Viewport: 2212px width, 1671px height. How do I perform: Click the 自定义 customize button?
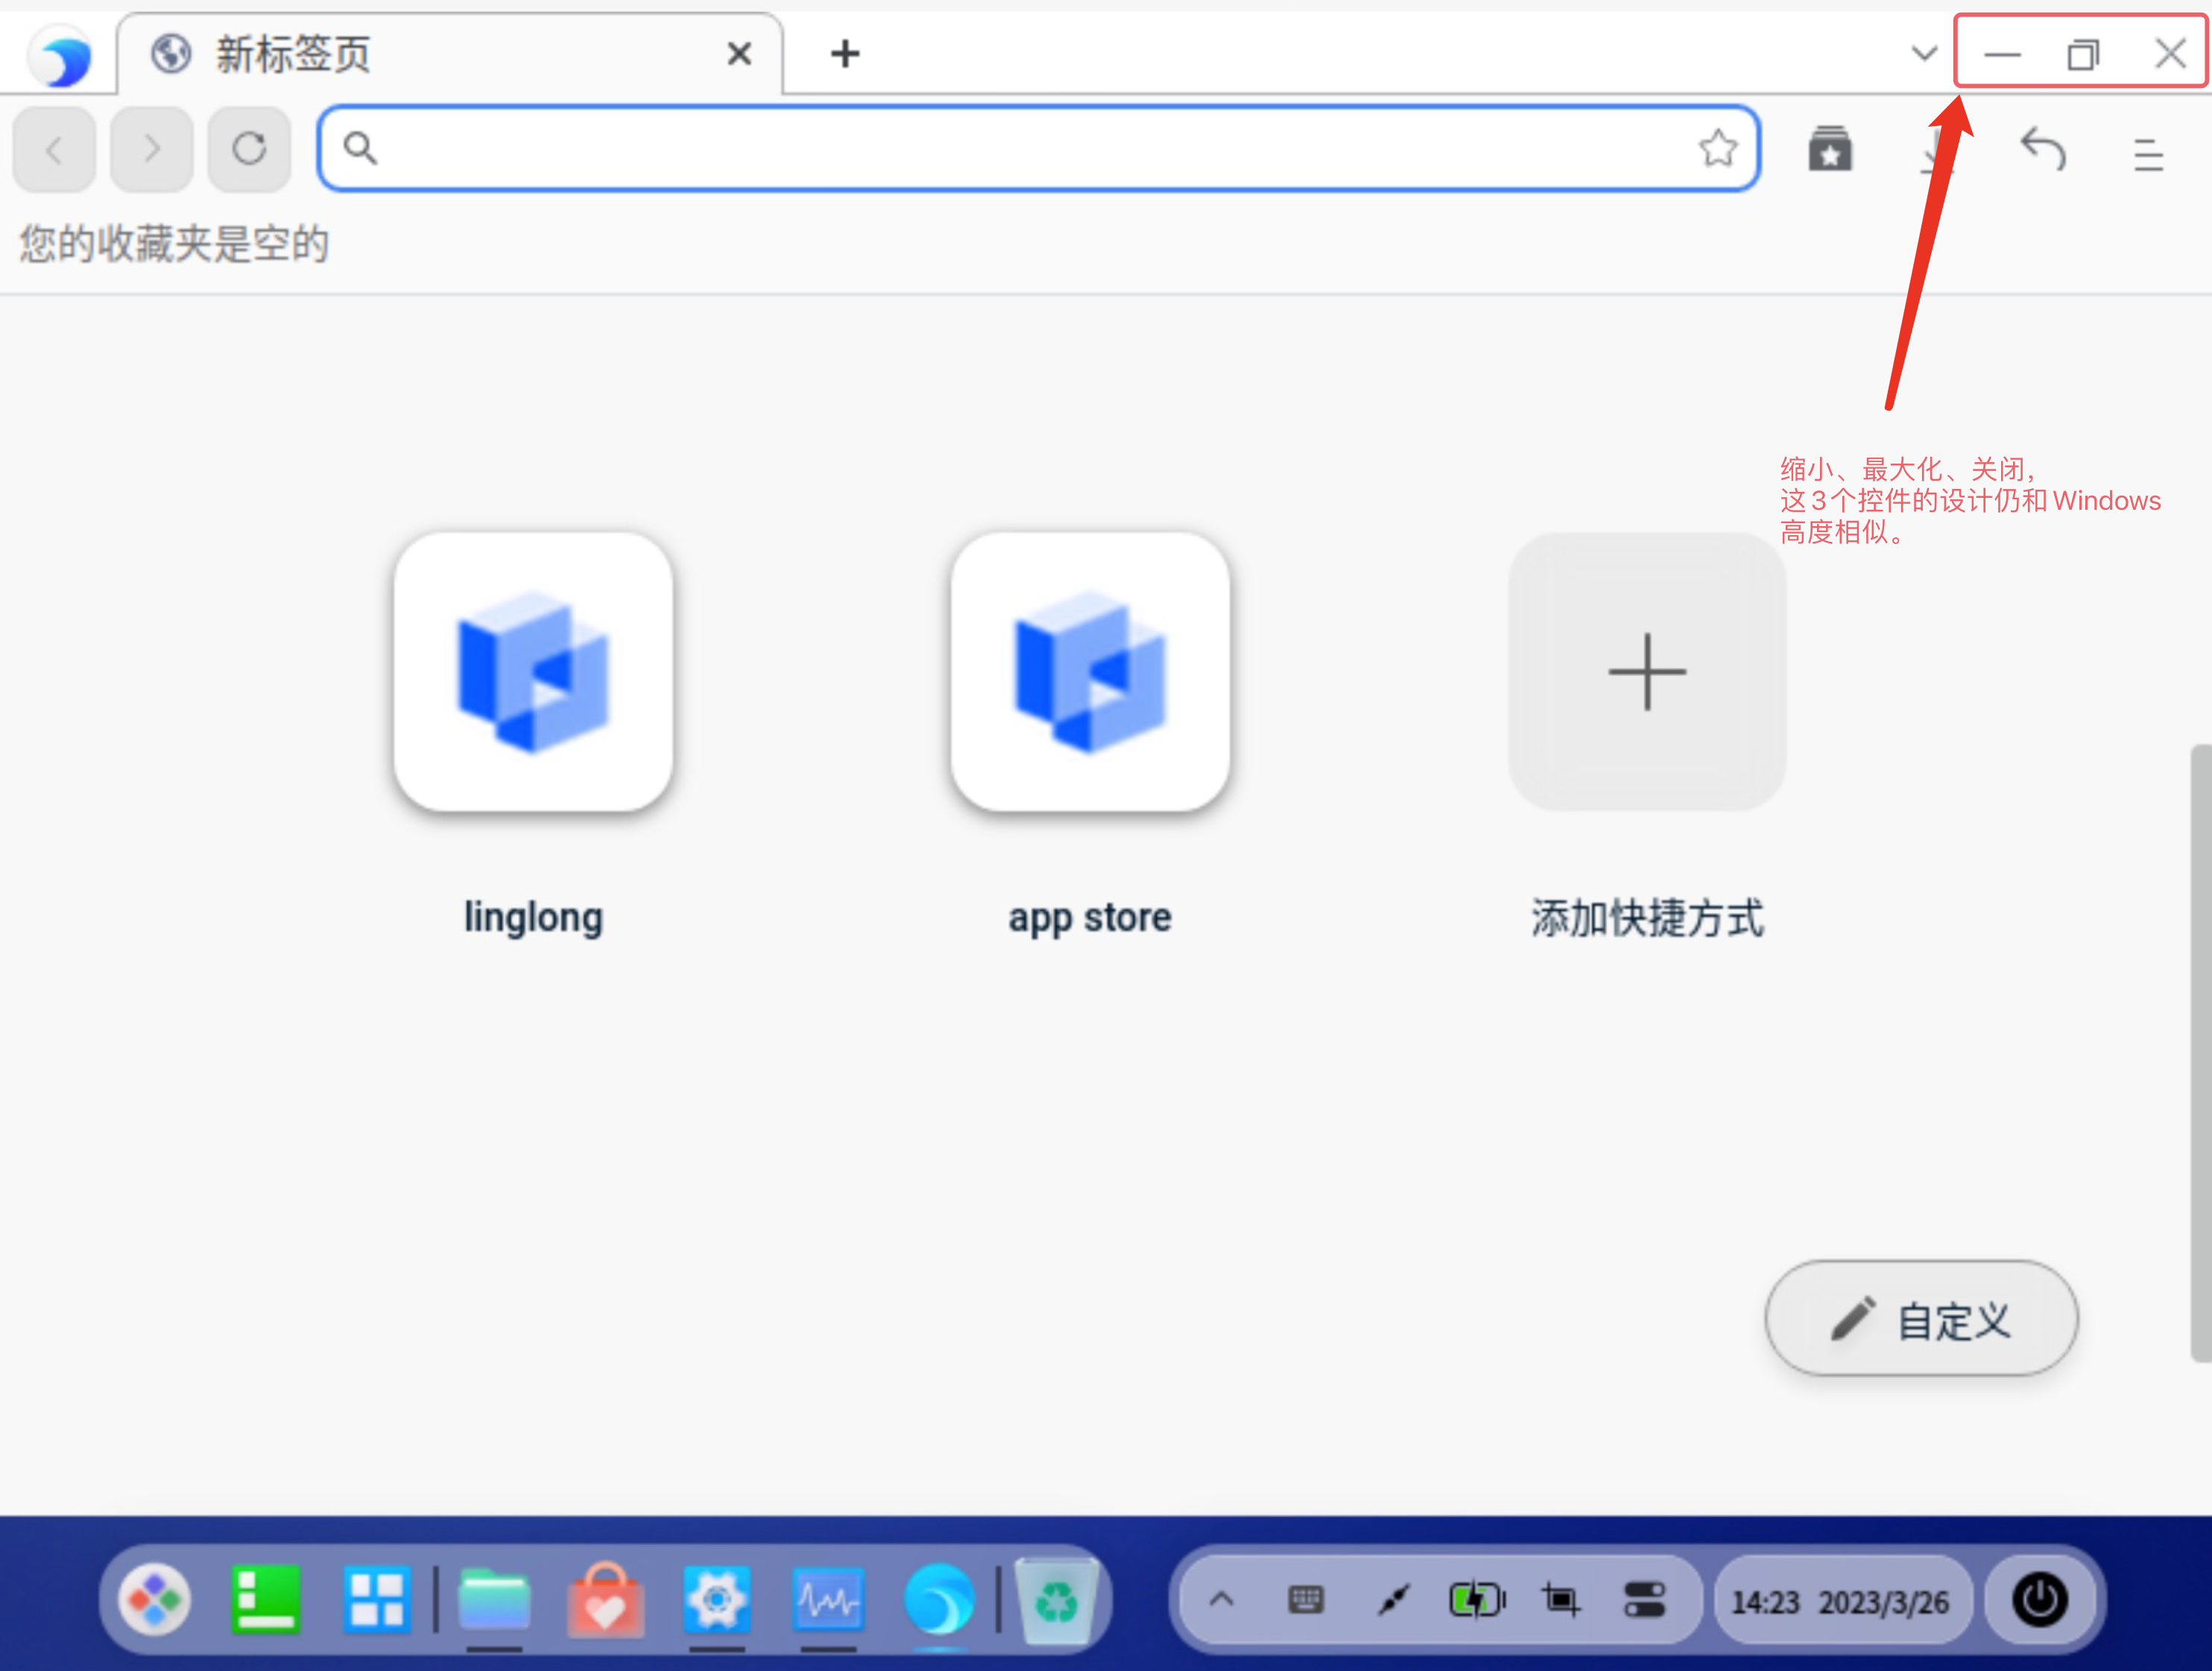[1921, 1319]
